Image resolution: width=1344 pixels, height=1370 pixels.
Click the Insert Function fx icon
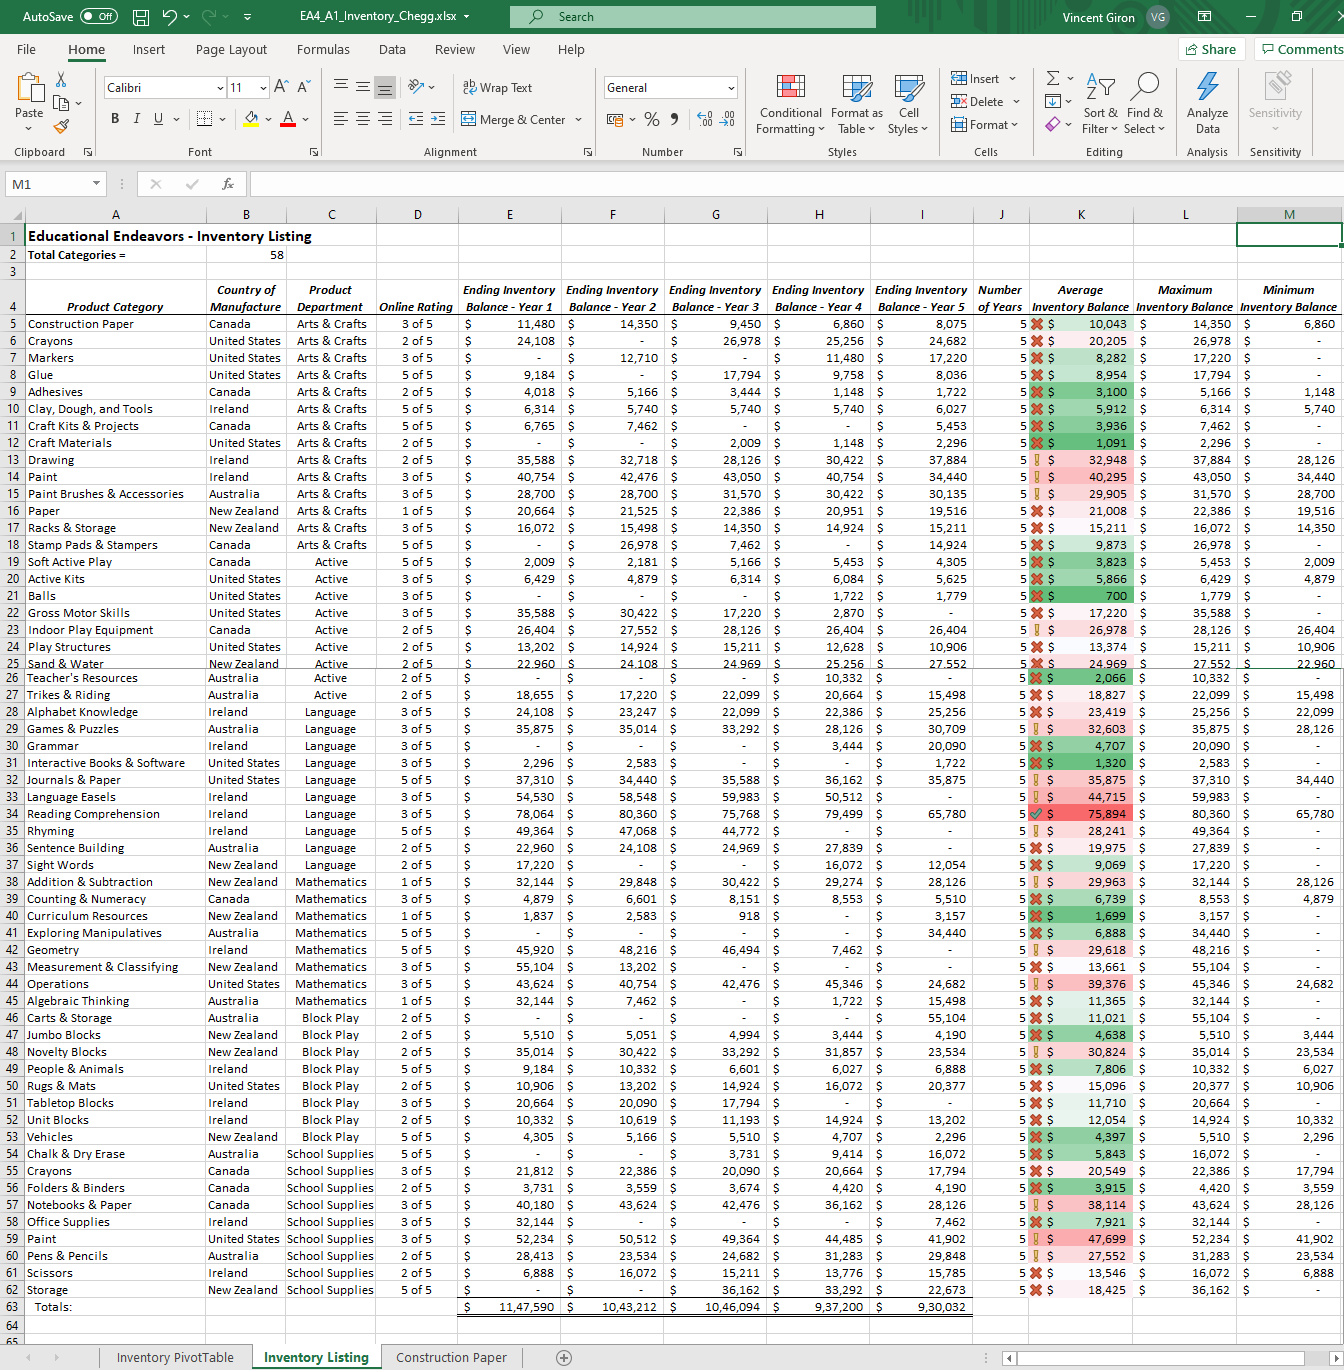pyautogui.click(x=228, y=184)
